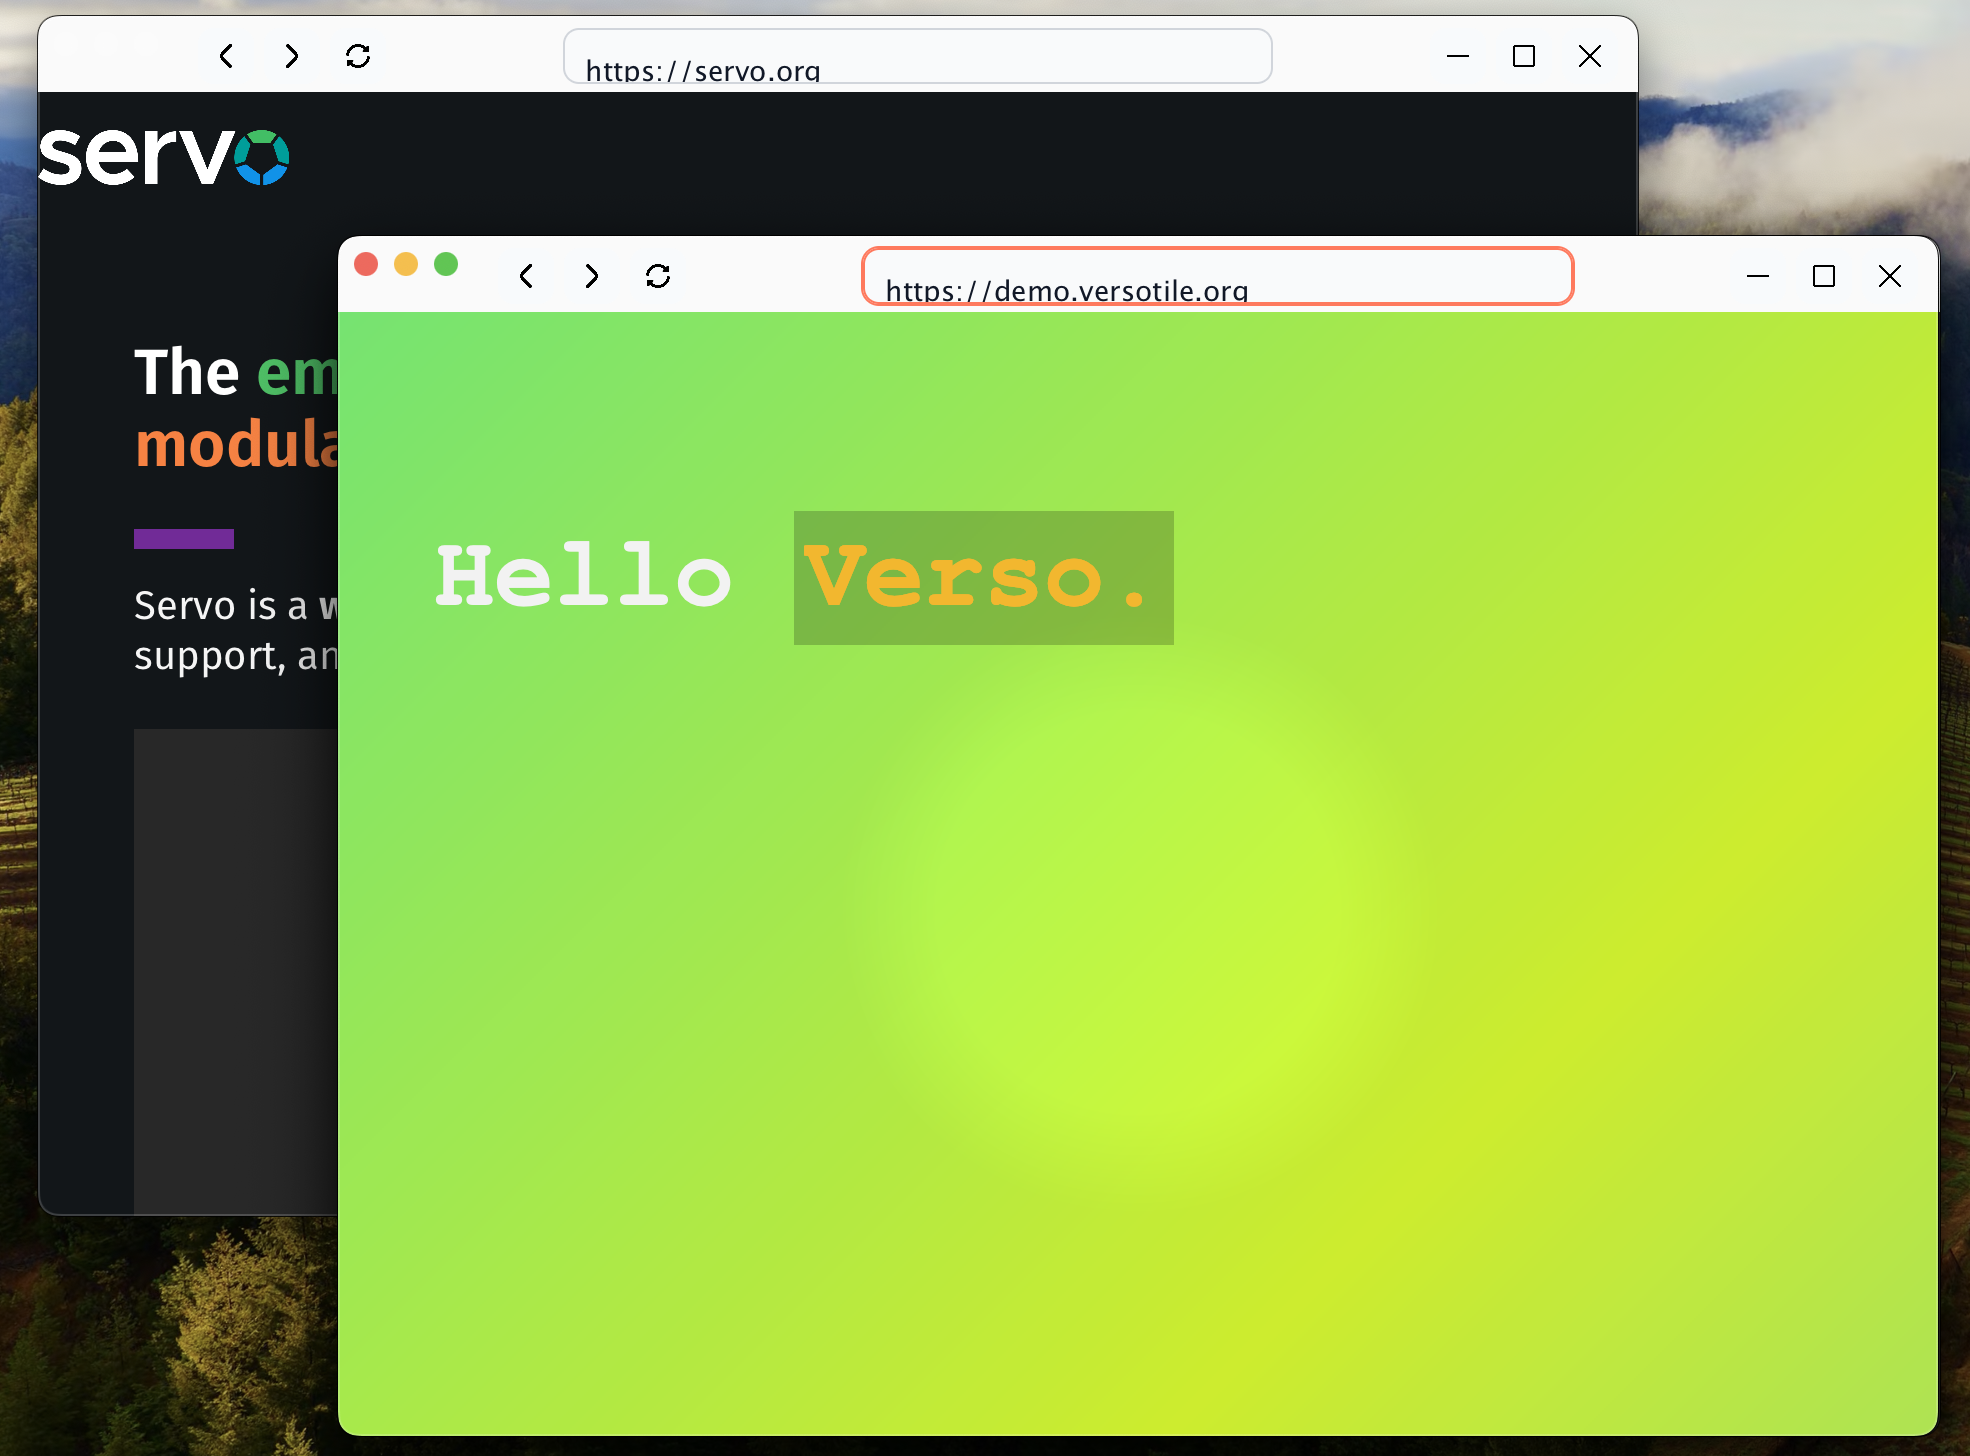Click the red traffic light button

366,264
